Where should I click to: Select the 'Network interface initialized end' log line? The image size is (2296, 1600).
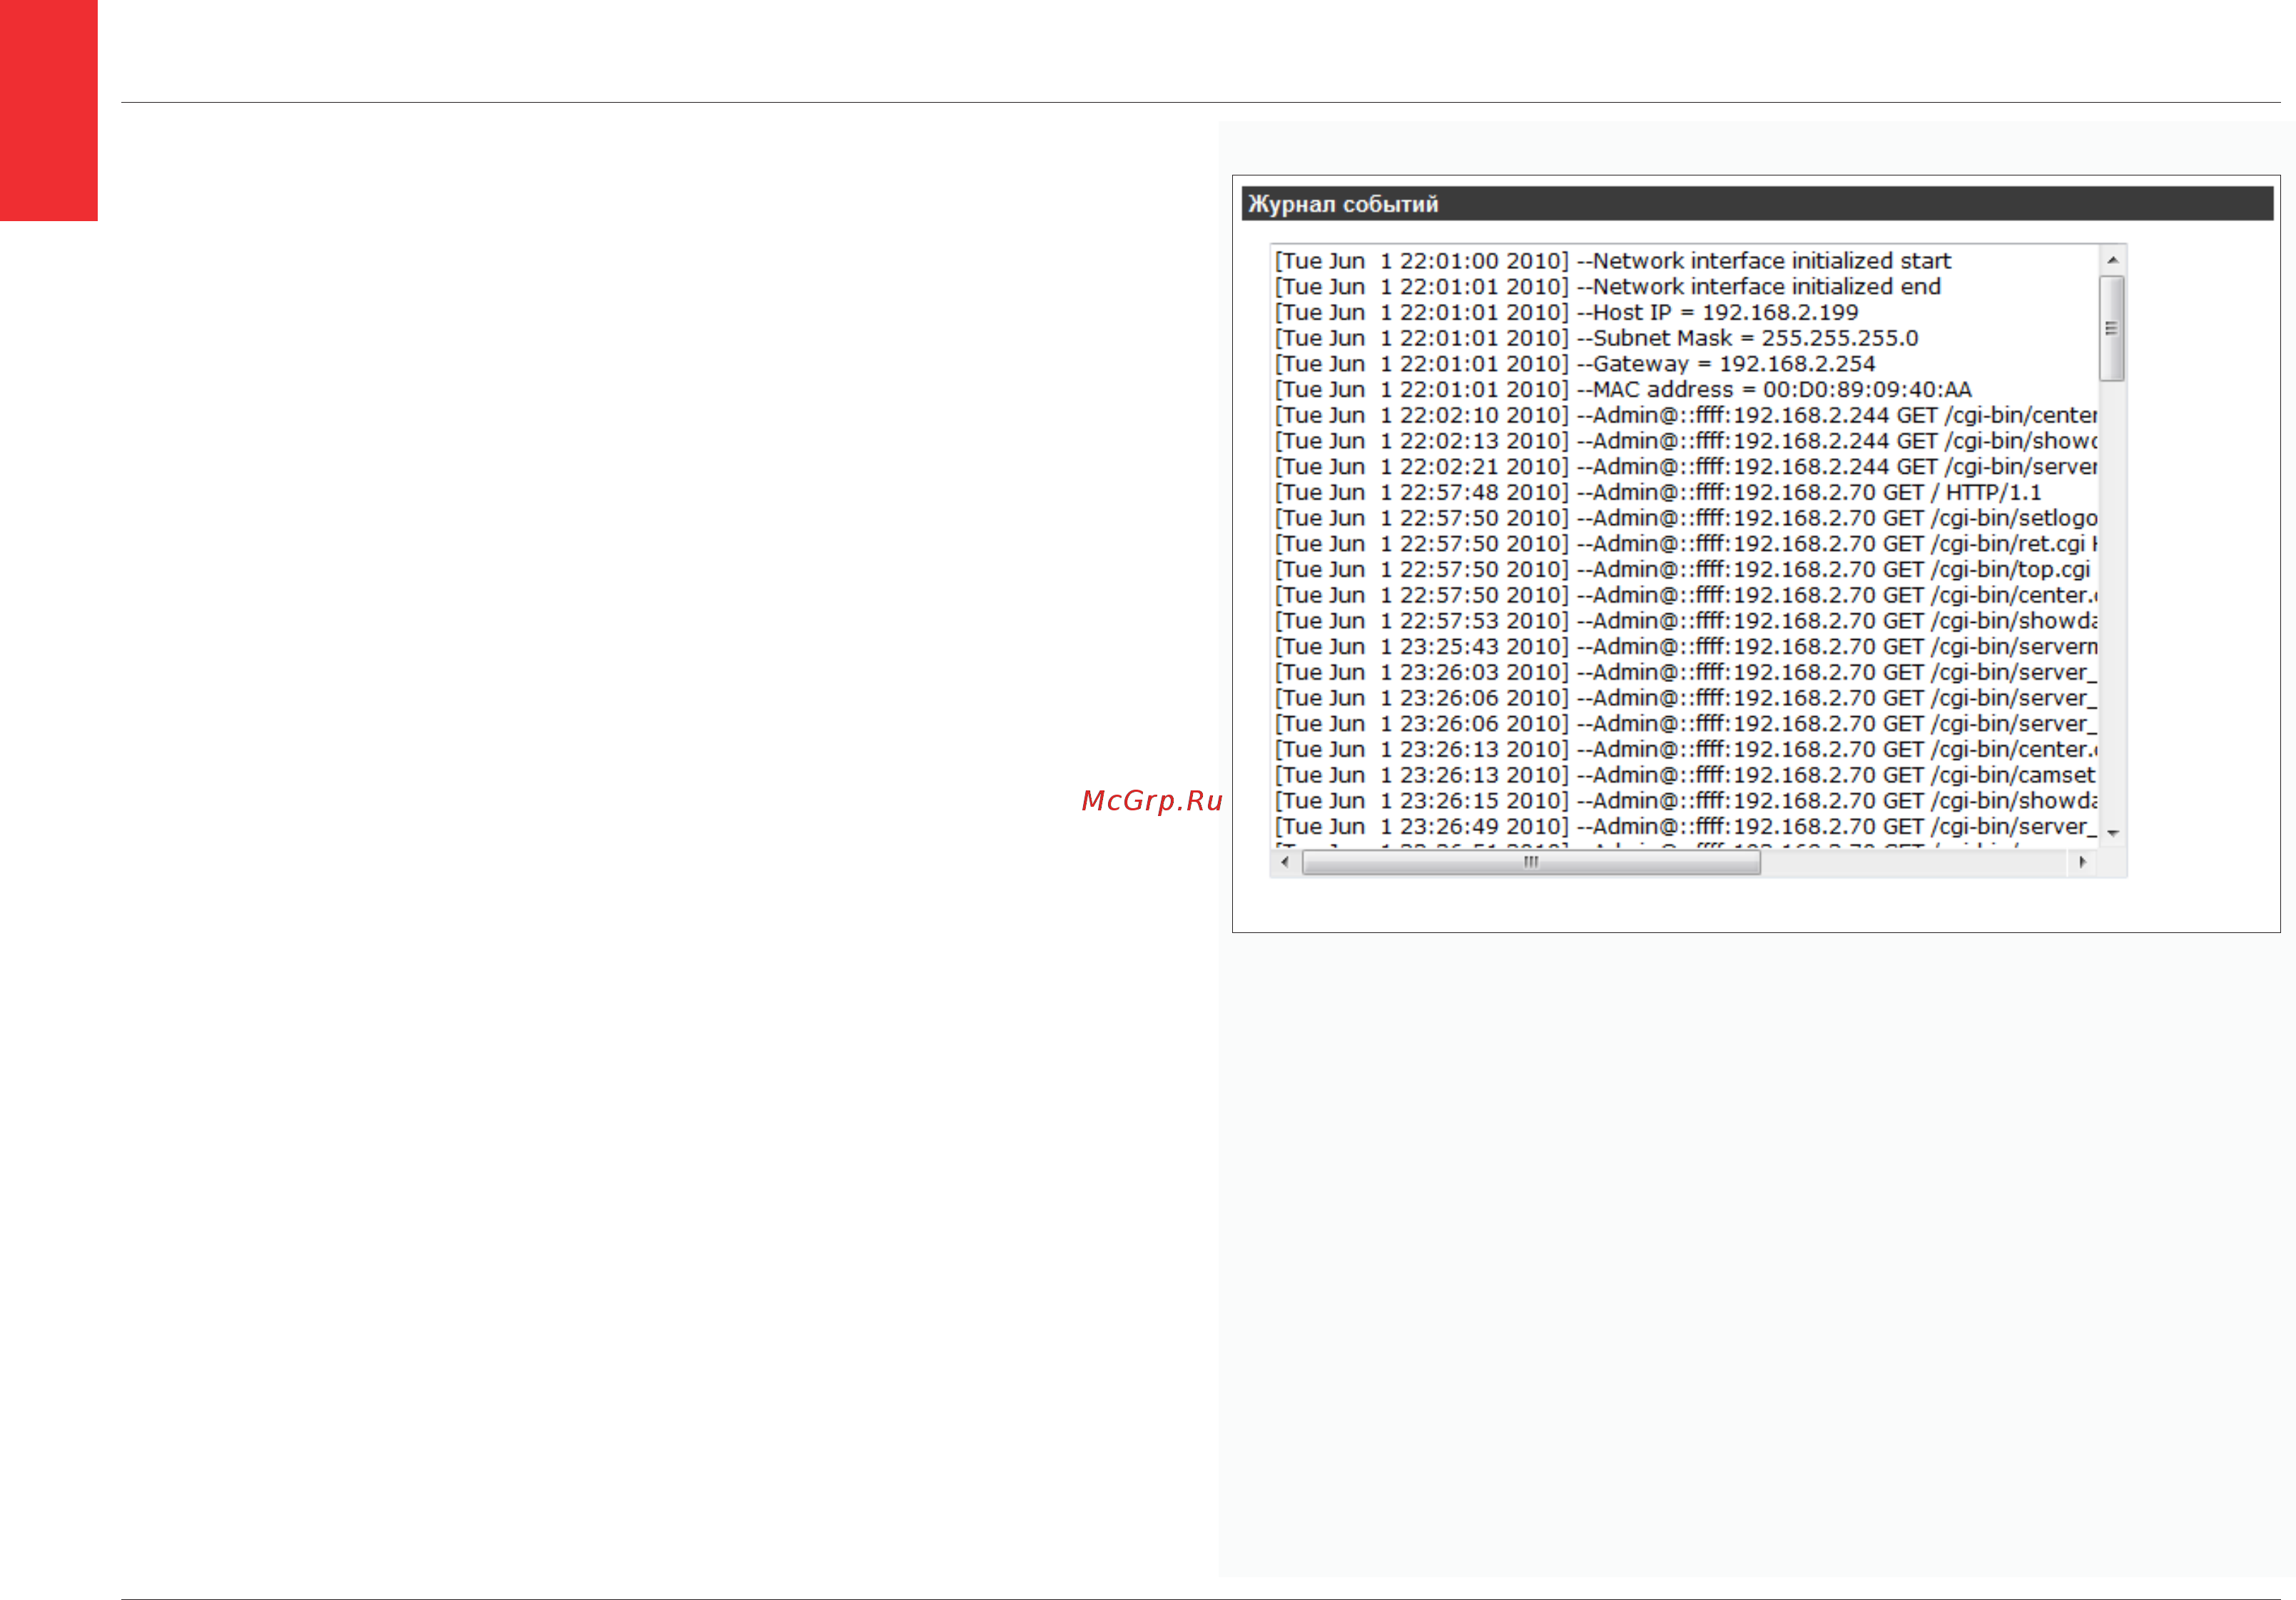(x=1608, y=287)
